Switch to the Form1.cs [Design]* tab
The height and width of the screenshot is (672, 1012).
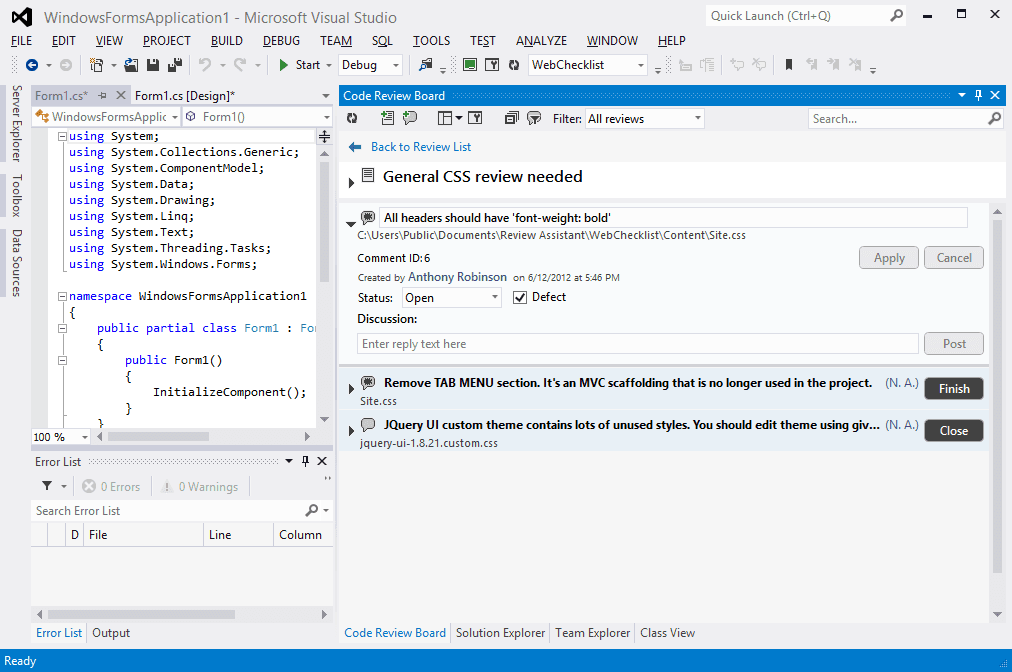[185, 96]
